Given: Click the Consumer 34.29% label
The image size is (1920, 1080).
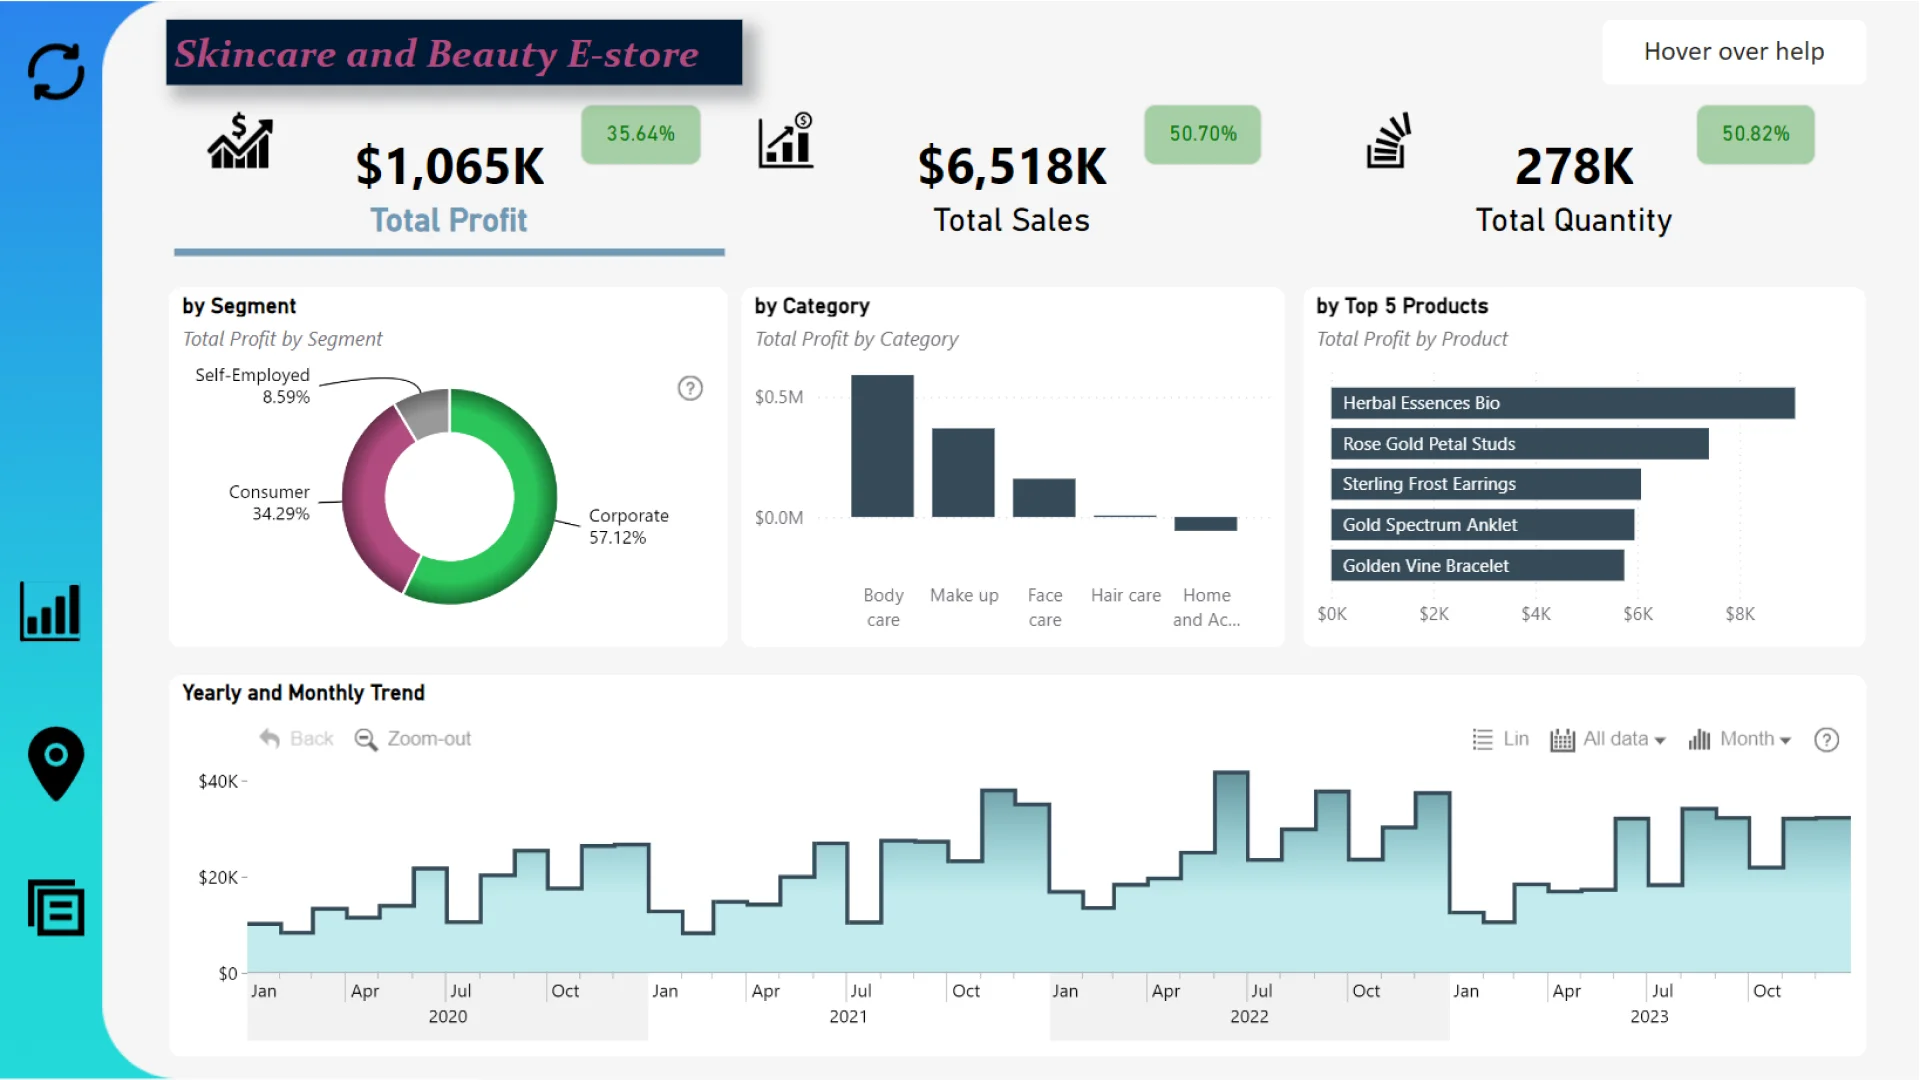Looking at the screenshot, I should [x=269, y=503].
